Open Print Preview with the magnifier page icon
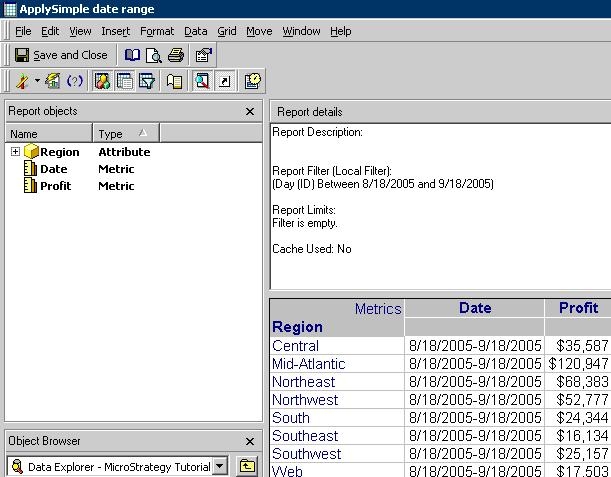611x477 pixels. coord(153,55)
